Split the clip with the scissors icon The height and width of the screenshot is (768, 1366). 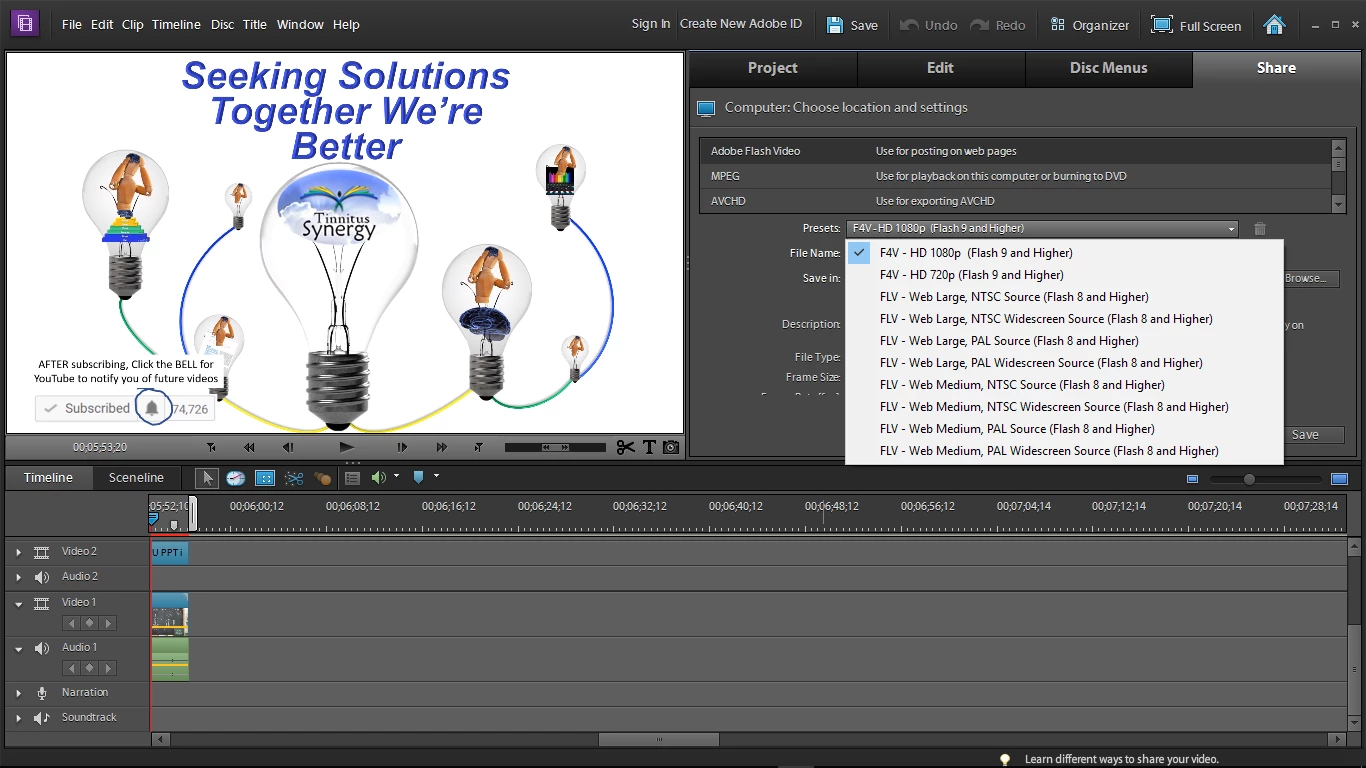[625, 447]
